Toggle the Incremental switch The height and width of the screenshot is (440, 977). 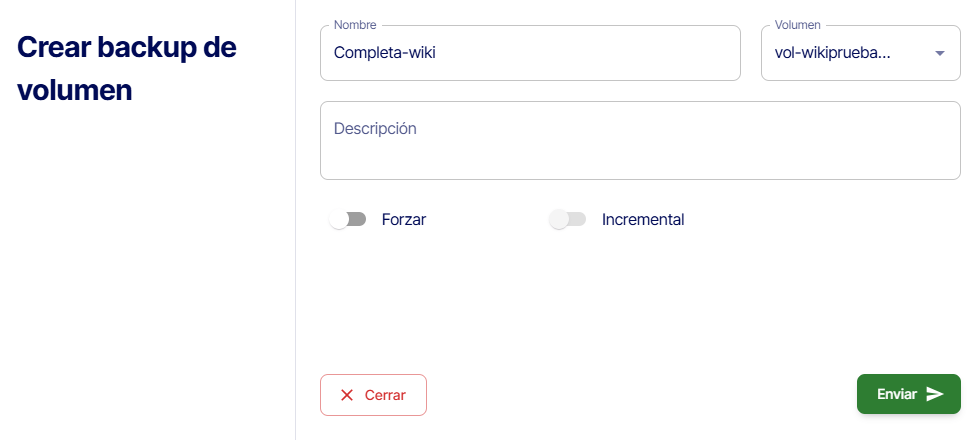pyautogui.click(x=567, y=219)
